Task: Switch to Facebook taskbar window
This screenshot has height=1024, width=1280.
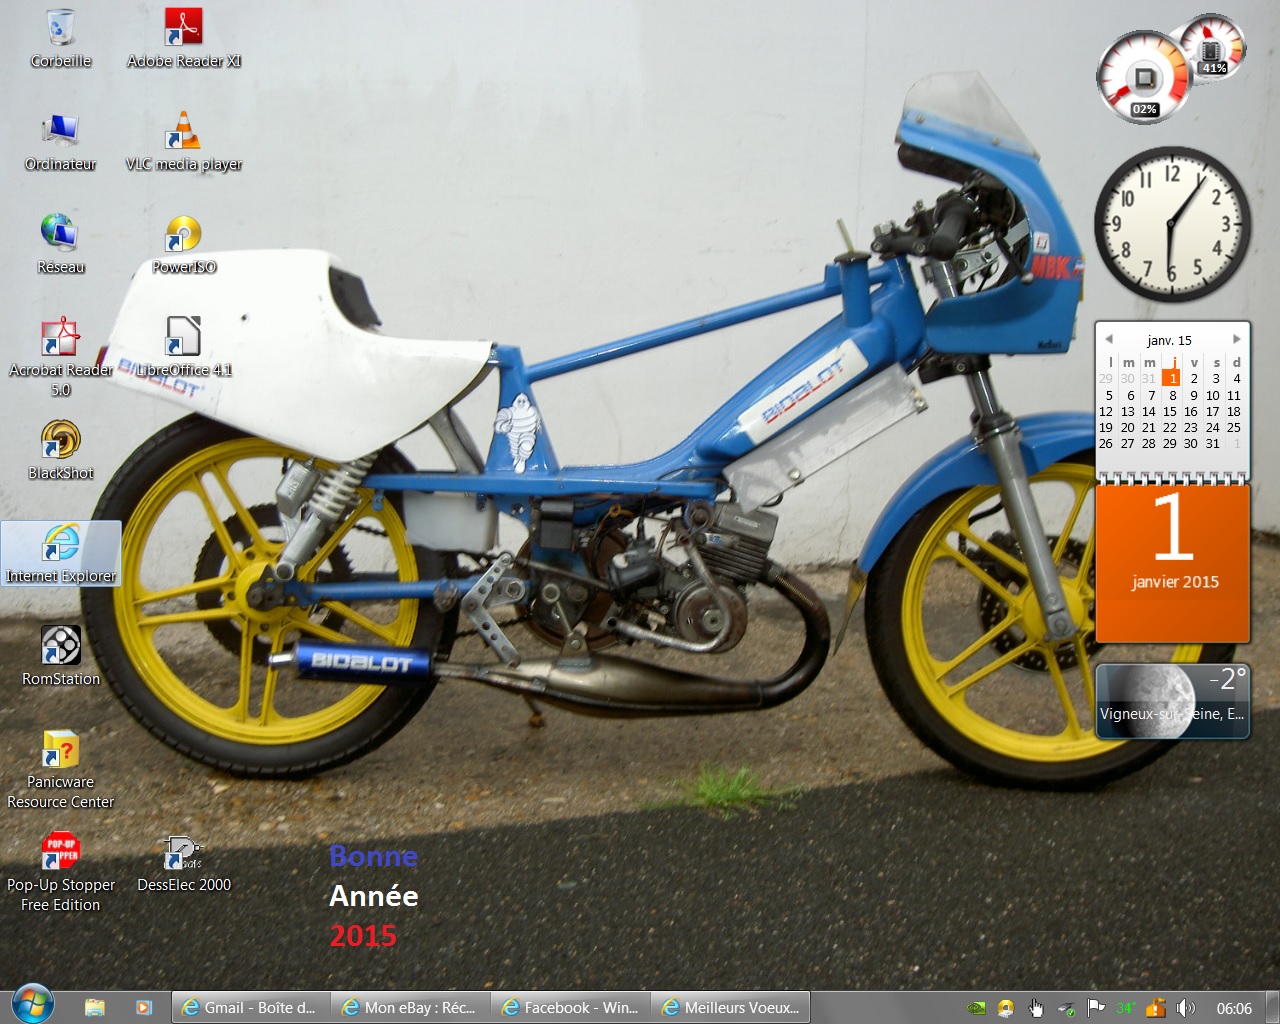Action: click(571, 1007)
